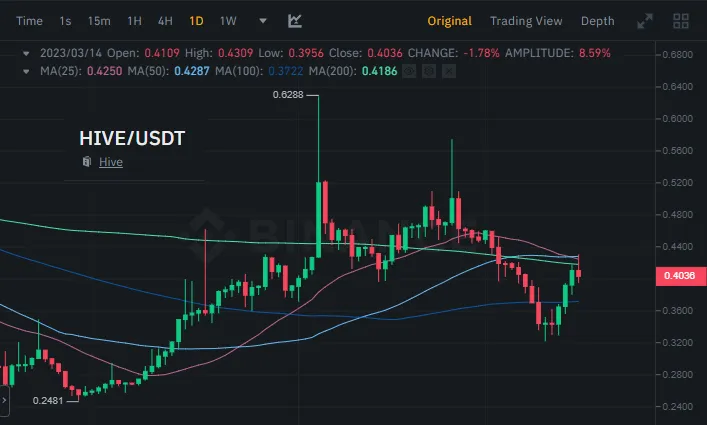The width and height of the screenshot is (707, 425).
Task: Switch to Trading View chart
Action: click(x=526, y=21)
